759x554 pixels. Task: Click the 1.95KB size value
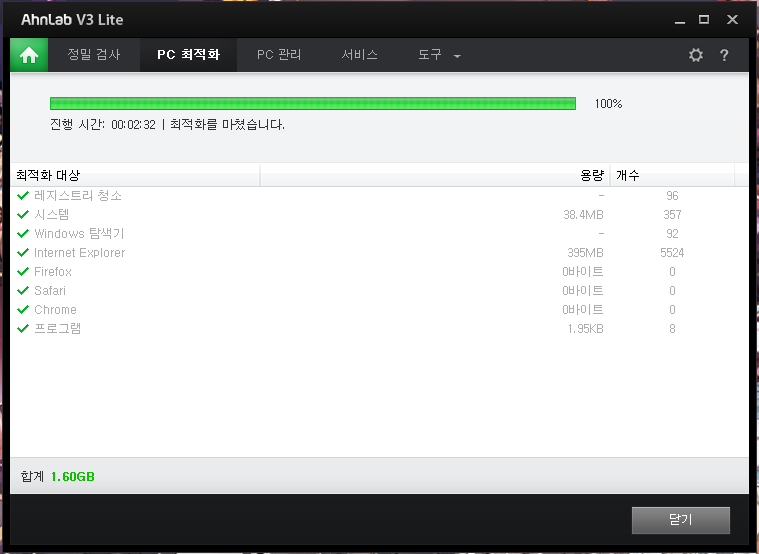[586, 329]
